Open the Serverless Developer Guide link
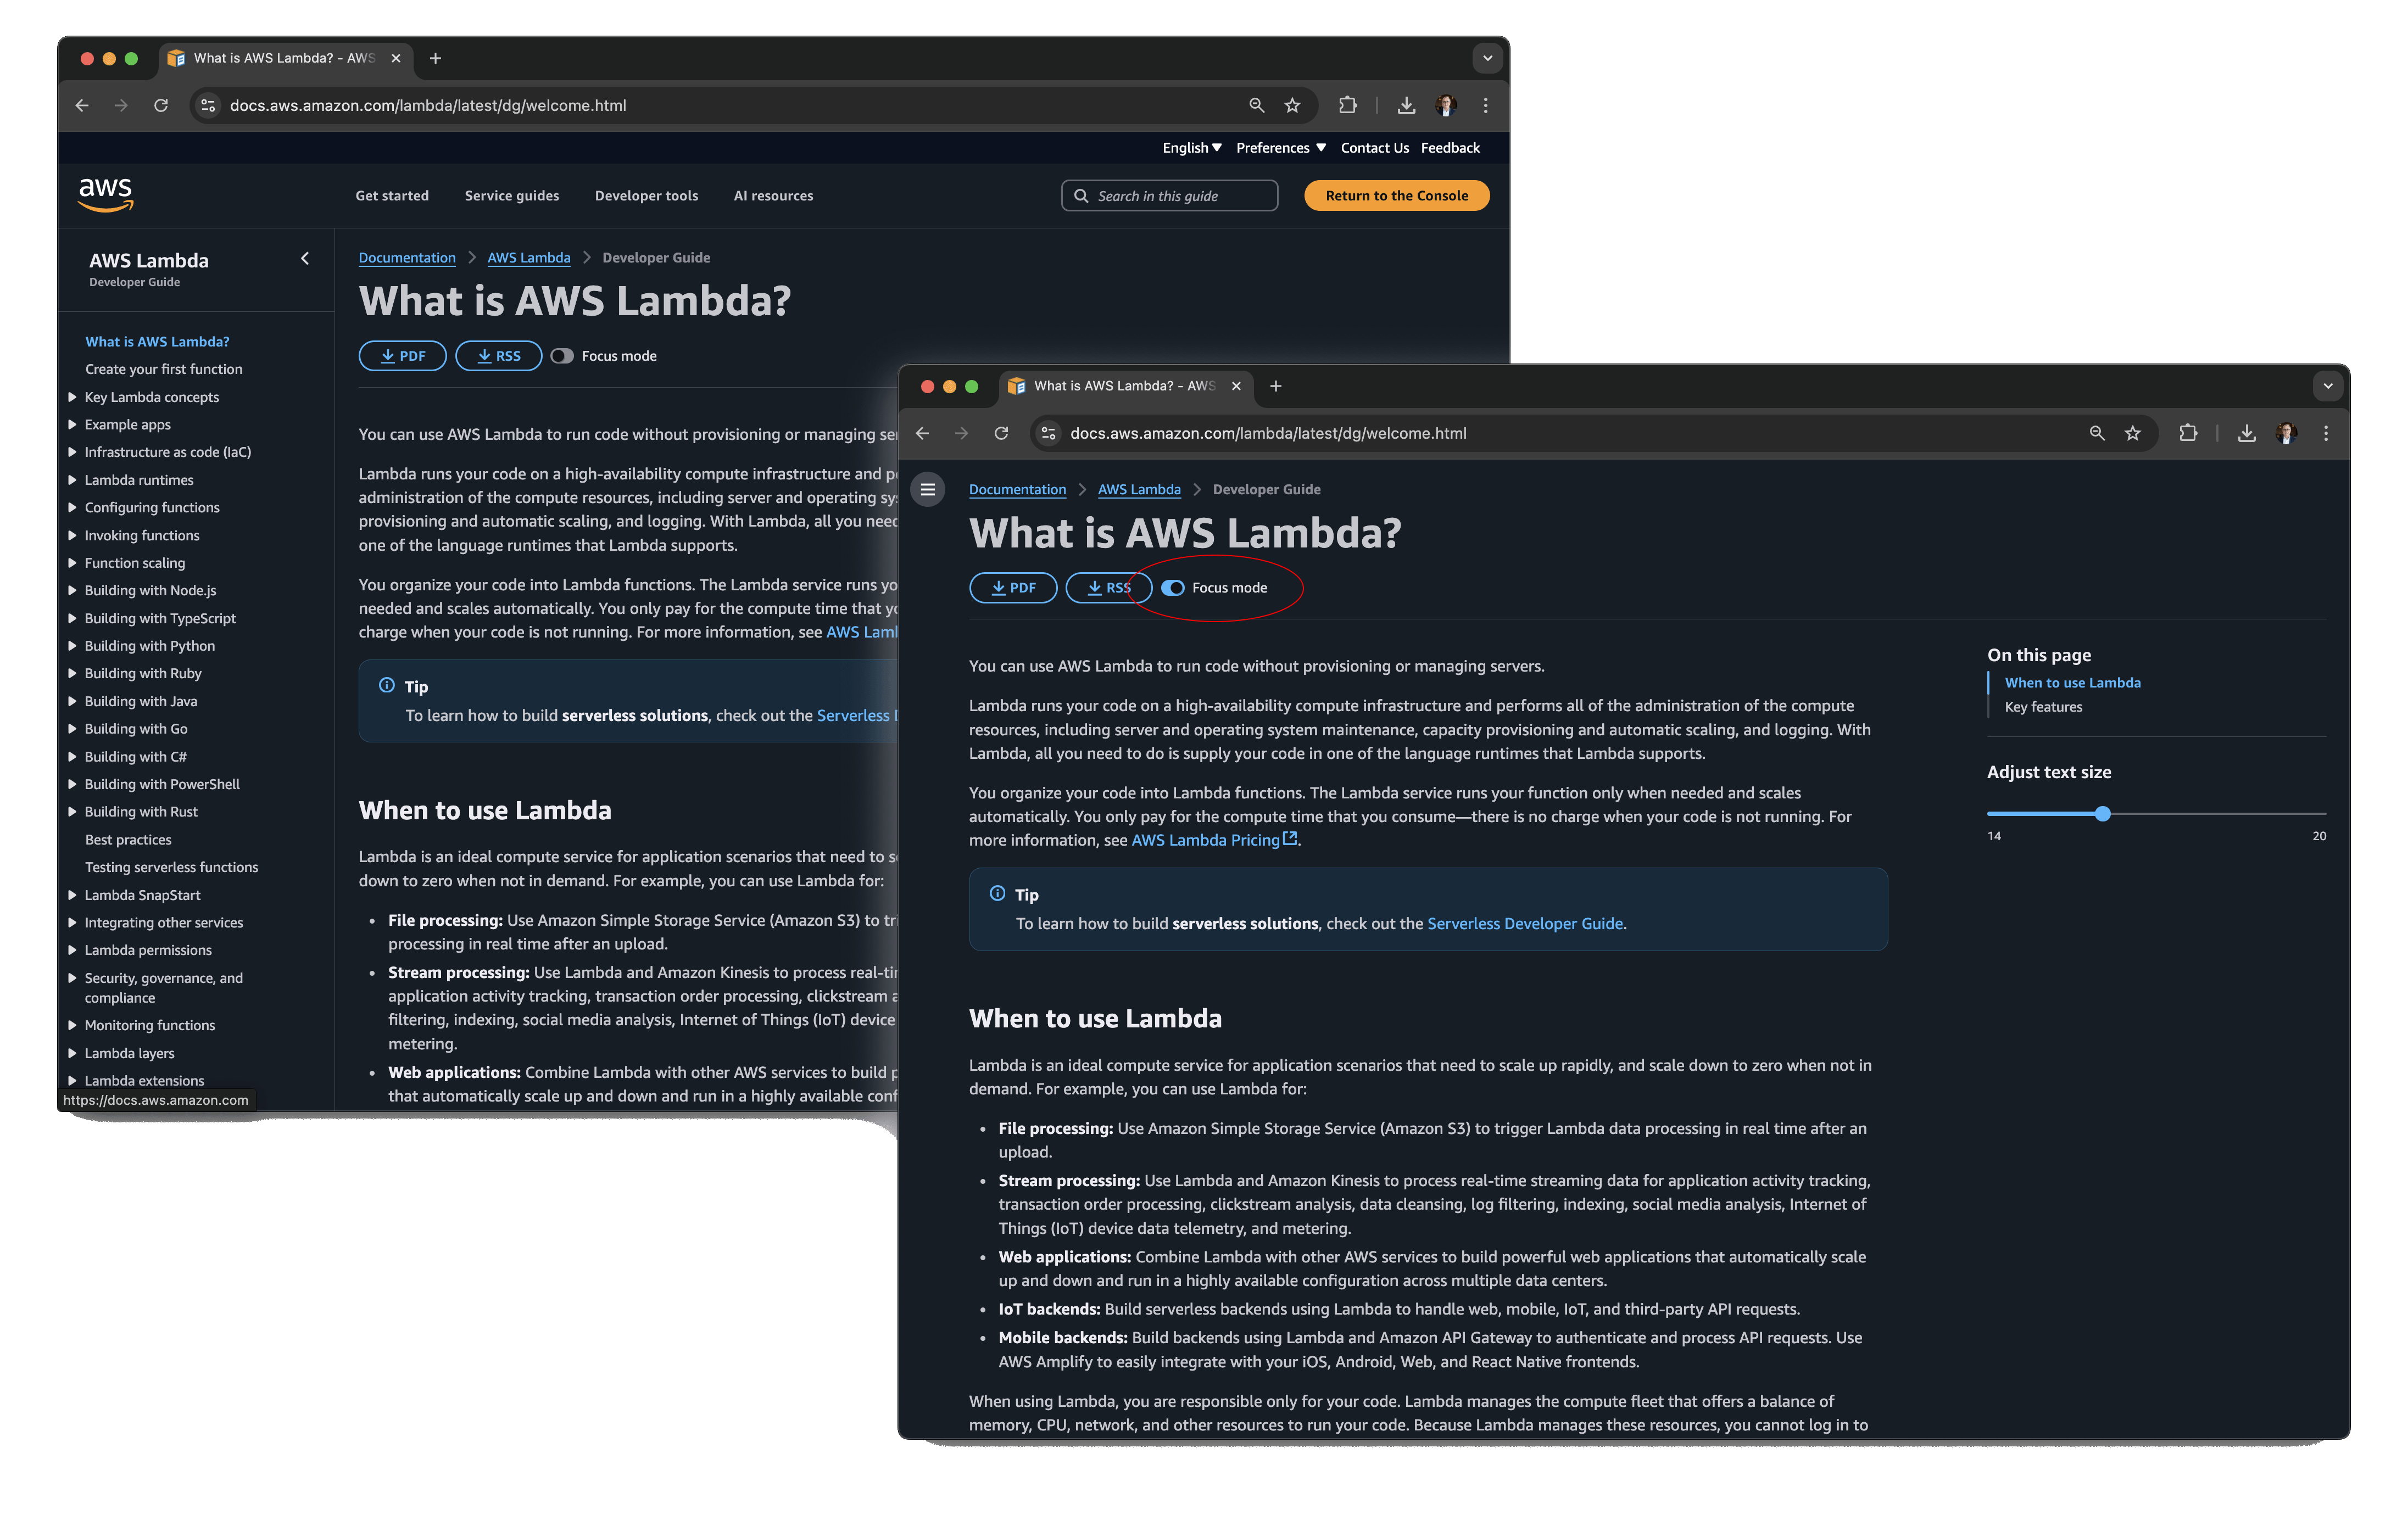The height and width of the screenshot is (1515, 2408). [1525, 923]
